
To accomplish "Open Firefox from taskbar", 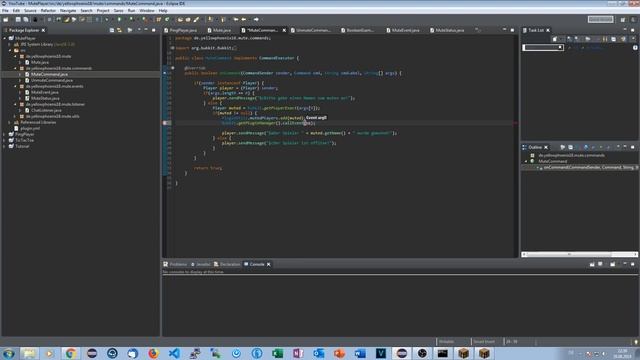I will point(153,353).
